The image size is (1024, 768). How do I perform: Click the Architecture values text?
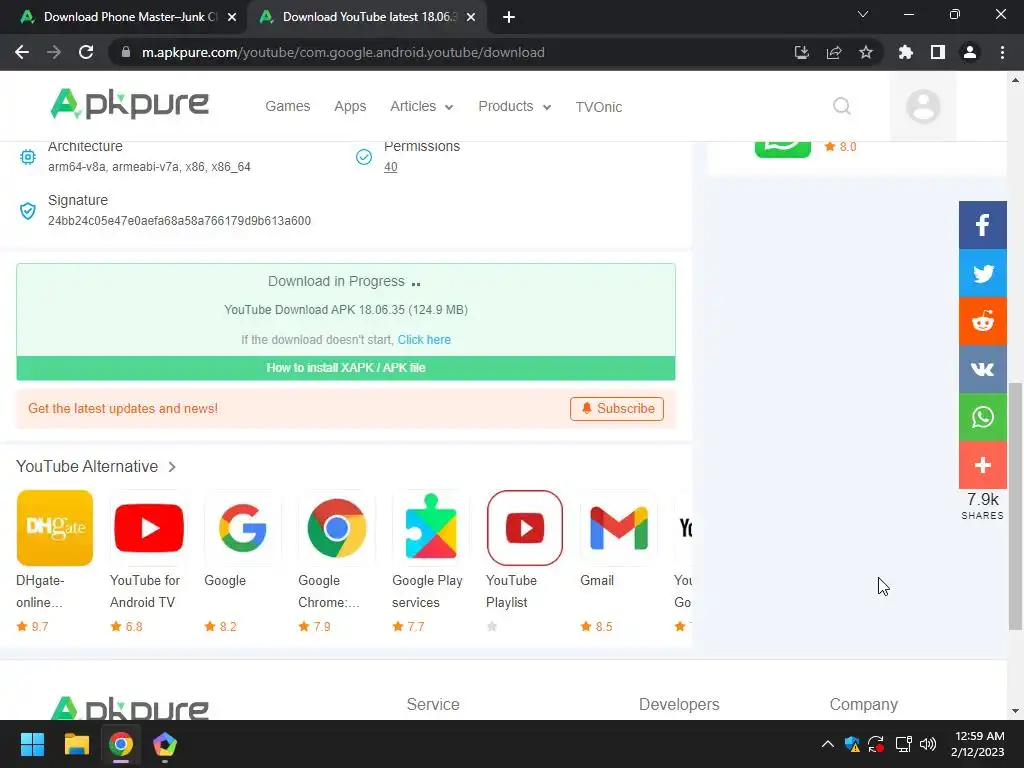(149, 167)
